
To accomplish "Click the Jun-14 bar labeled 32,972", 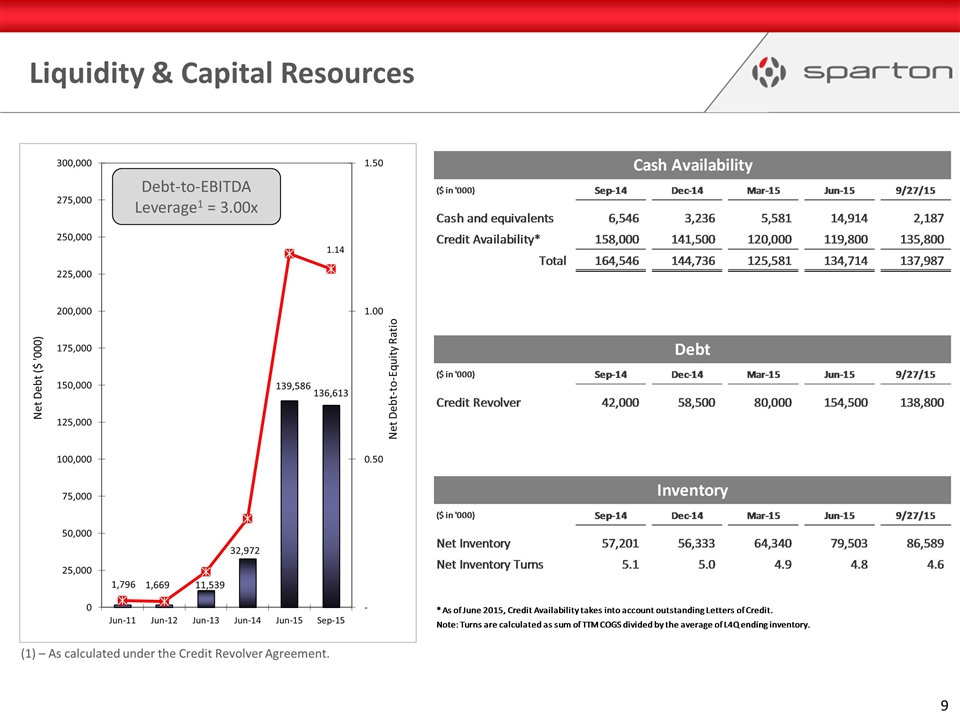I will [247, 582].
